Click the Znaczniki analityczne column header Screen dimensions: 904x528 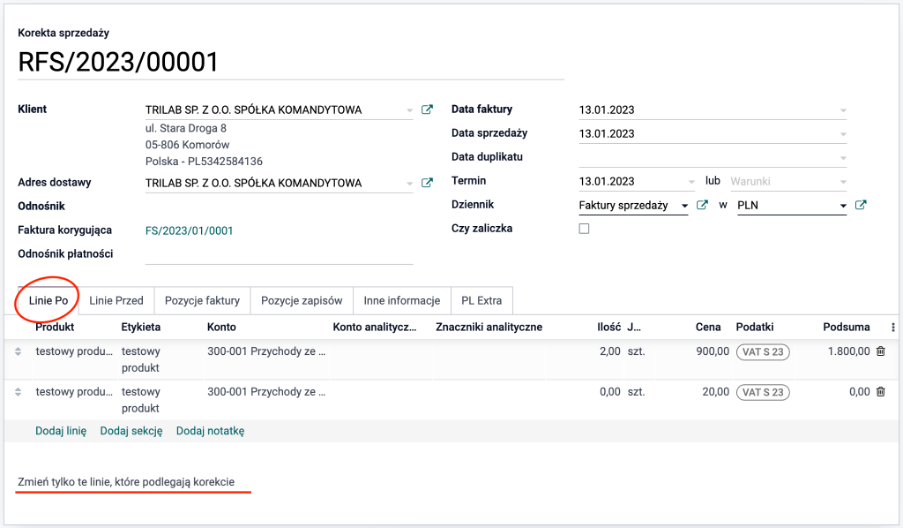point(489,327)
